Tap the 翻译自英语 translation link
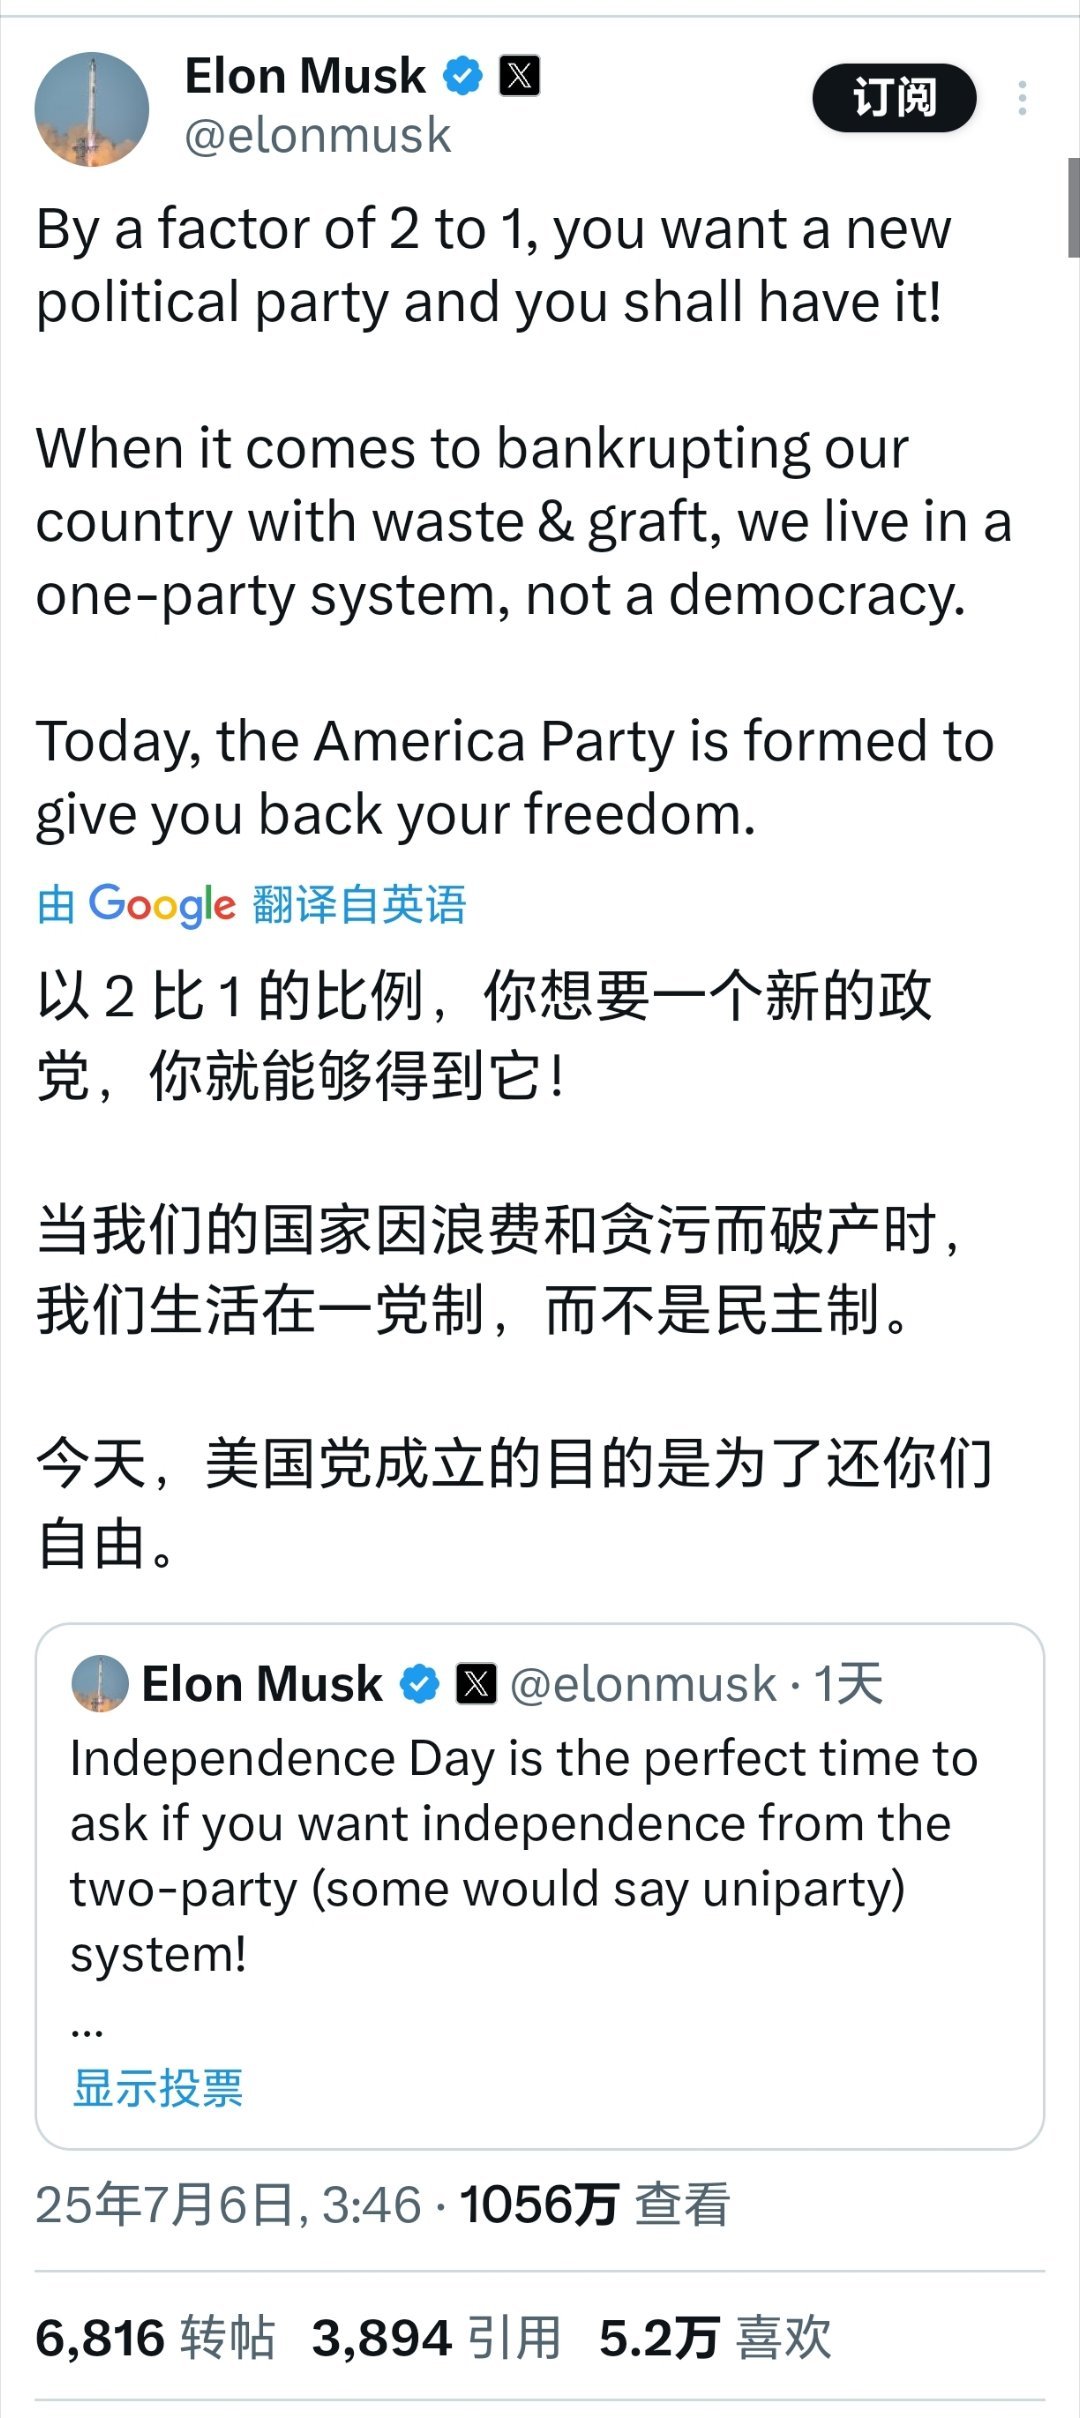 pos(359,904)
